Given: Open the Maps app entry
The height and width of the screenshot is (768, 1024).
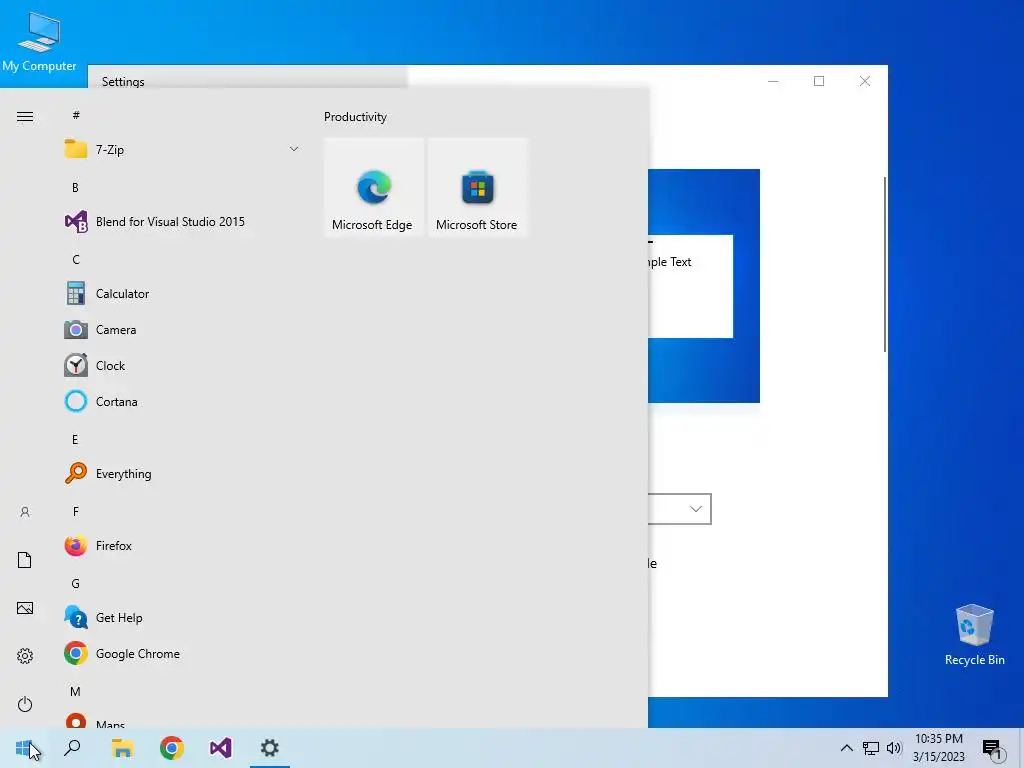Looking at the screenshot, I should [x=182, y=721].
